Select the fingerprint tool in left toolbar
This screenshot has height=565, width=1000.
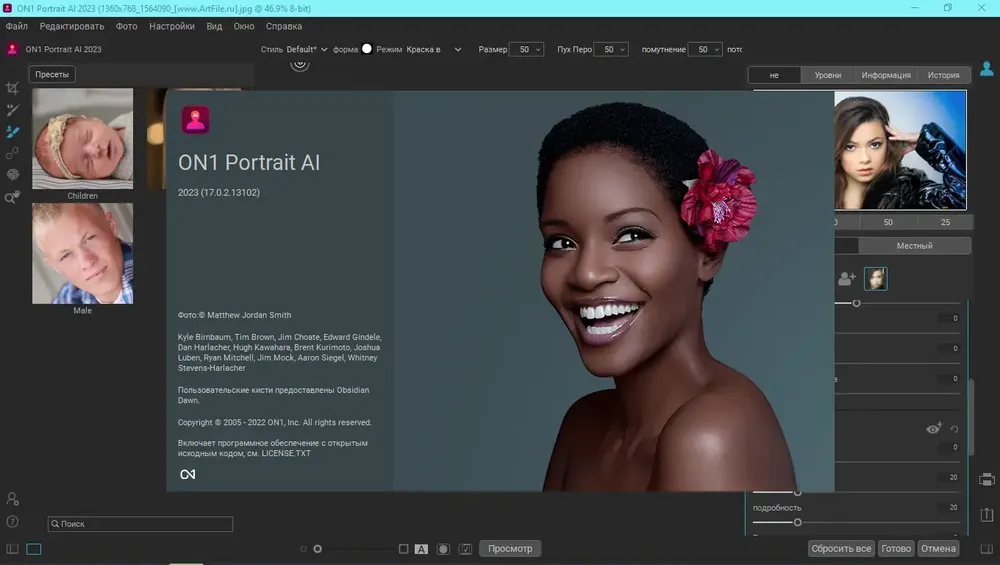click(13, 174)
